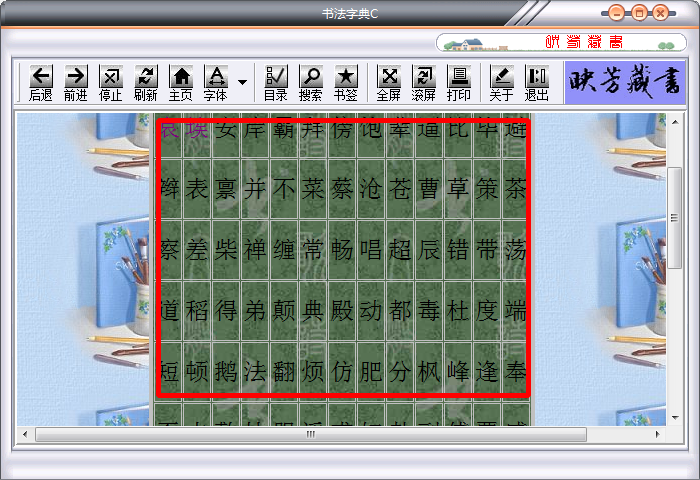Select the character 超
700x480 pixels.
pos(400,250)
